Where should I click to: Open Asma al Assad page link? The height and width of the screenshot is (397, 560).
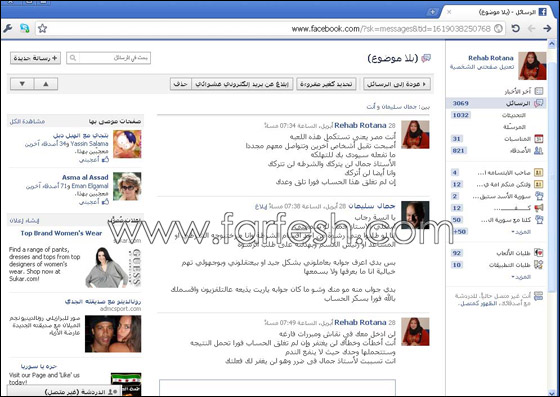(85, 177)
